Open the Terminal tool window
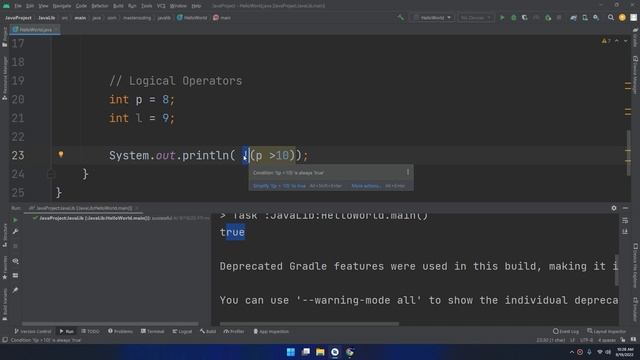 click(x=152, y=331)
